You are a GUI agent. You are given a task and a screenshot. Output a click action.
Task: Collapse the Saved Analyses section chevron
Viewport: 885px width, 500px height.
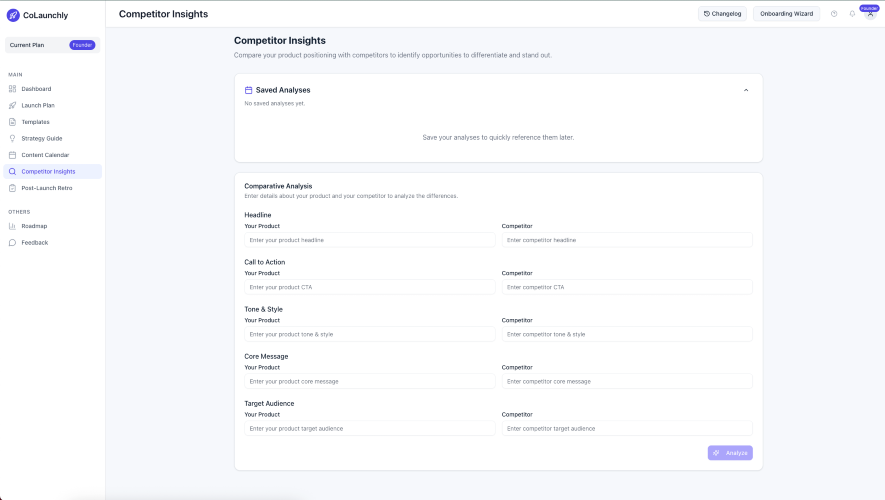tap(746, 90)
